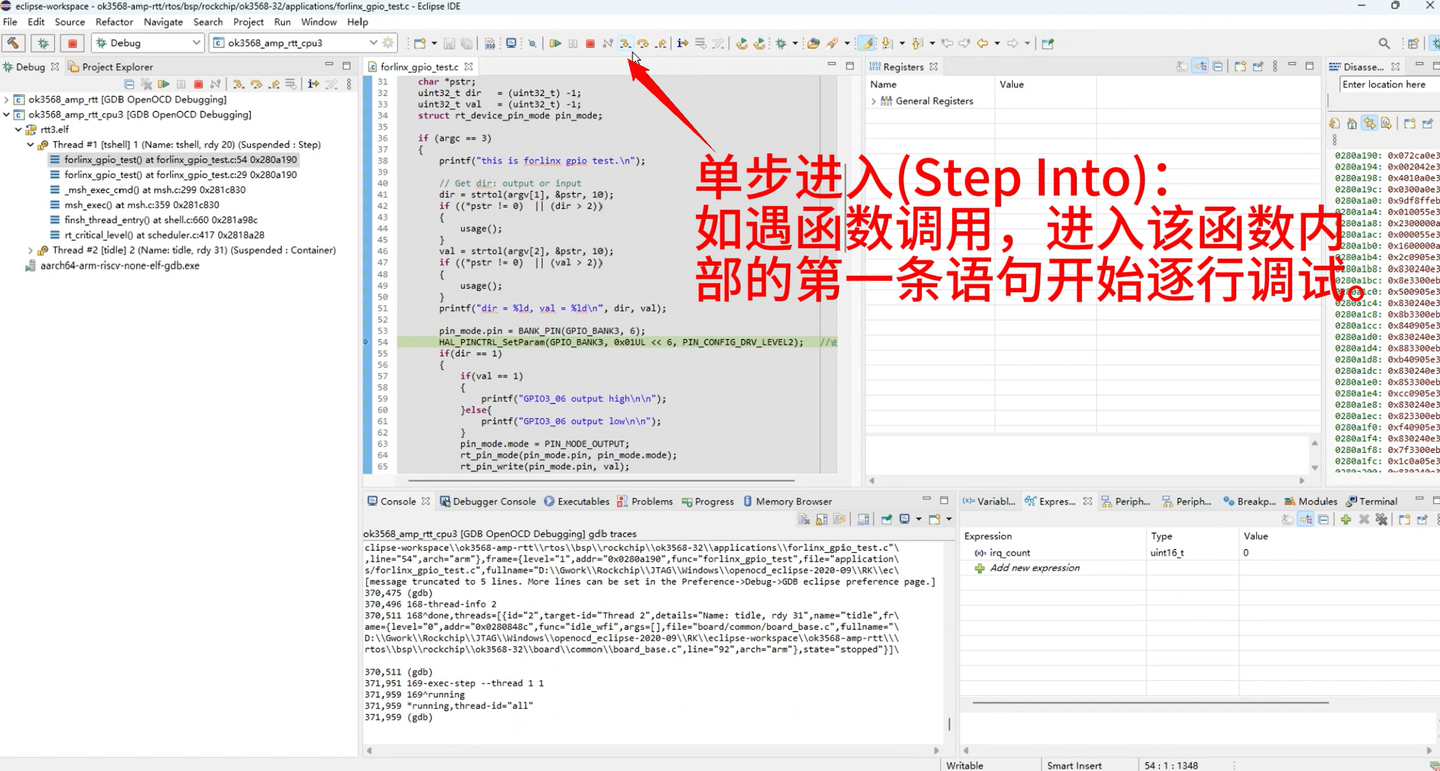Toggle Show Logical Structure in the Registers view
The image size is (1440, 771).
[x=1200, y=67]
